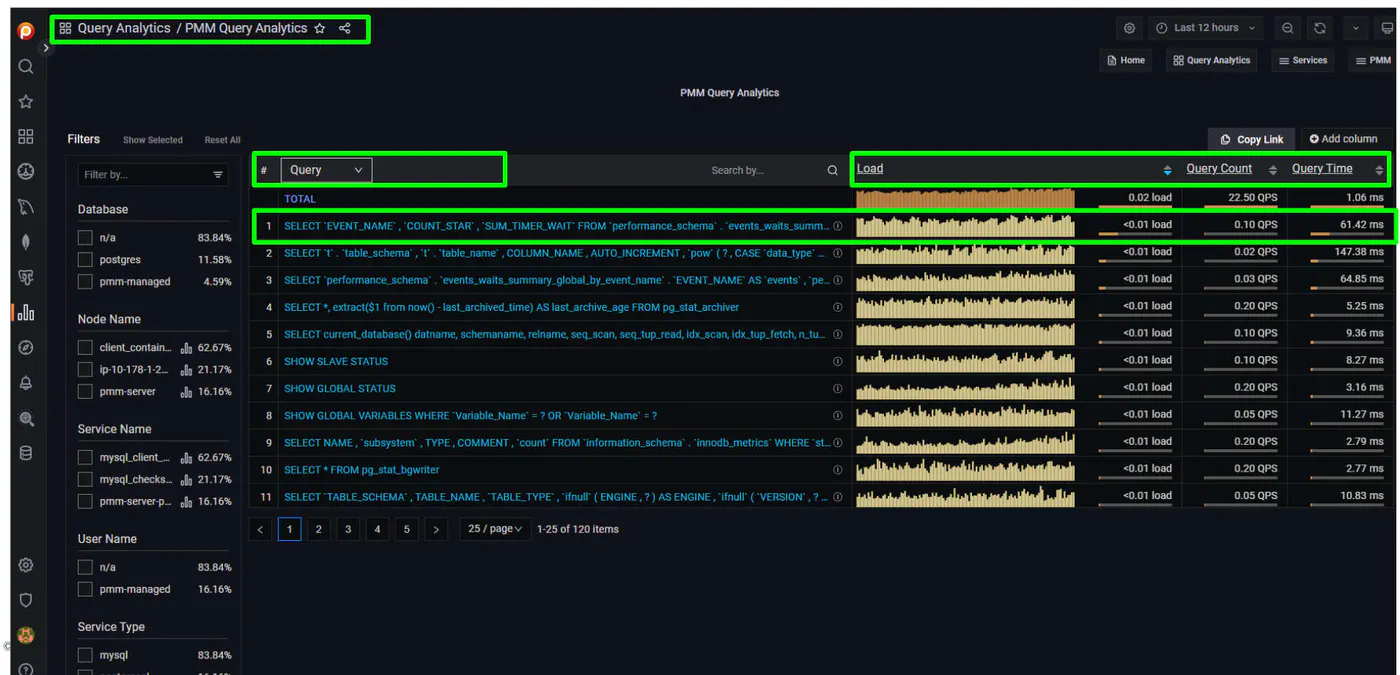Viewport: 1400px width, 675px height.
Task: Open the Alerting bell sidebar icon
Action: (x=26, y=383)
